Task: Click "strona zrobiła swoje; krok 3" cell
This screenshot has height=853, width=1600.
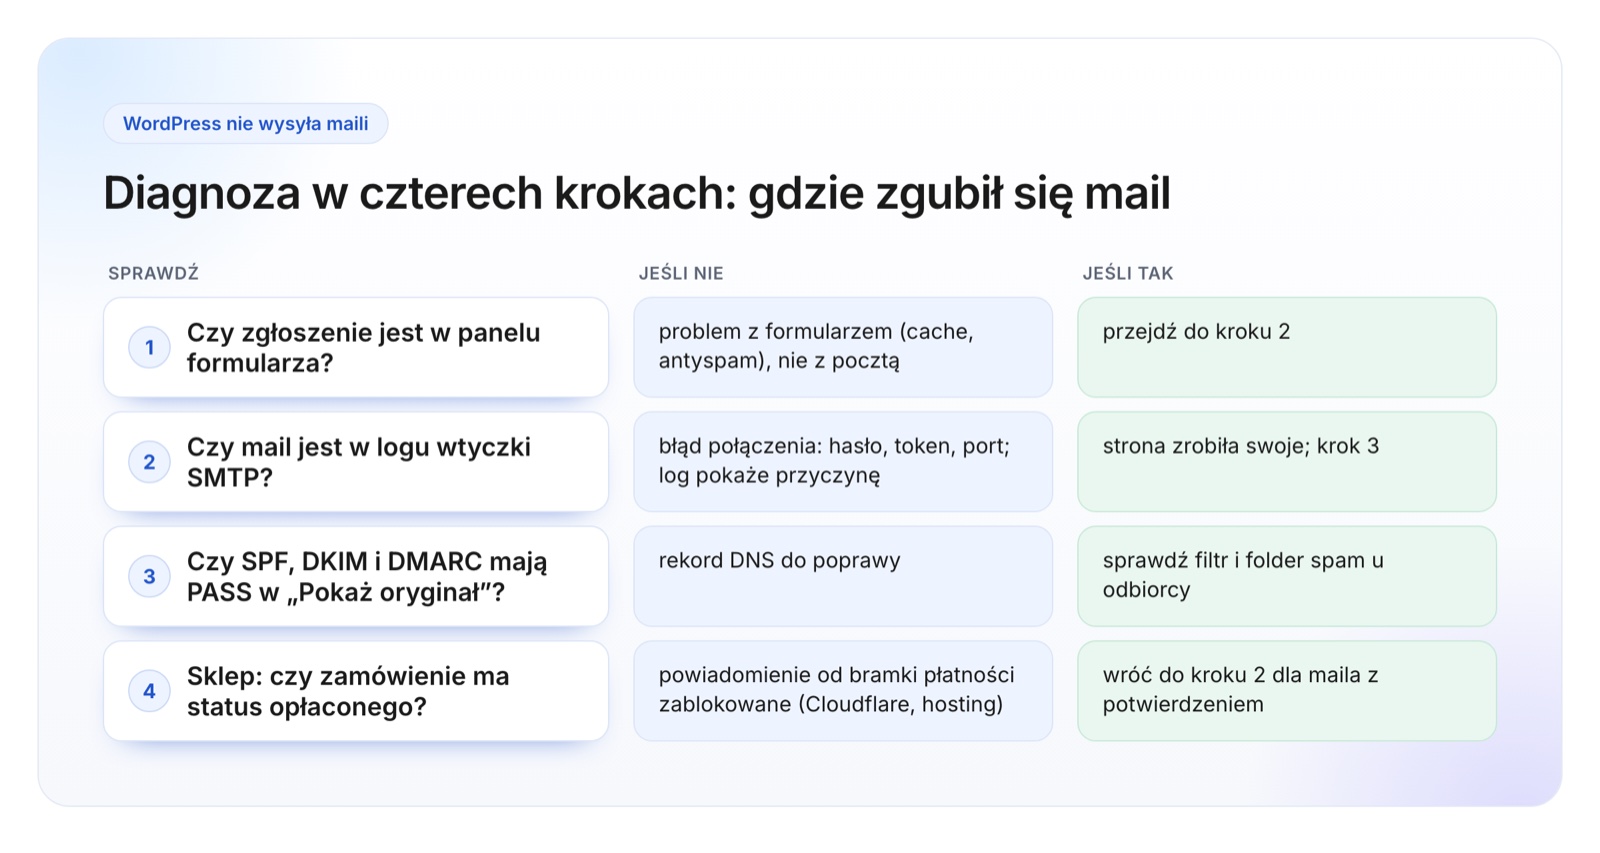Action: click(x=1287, y=462)
